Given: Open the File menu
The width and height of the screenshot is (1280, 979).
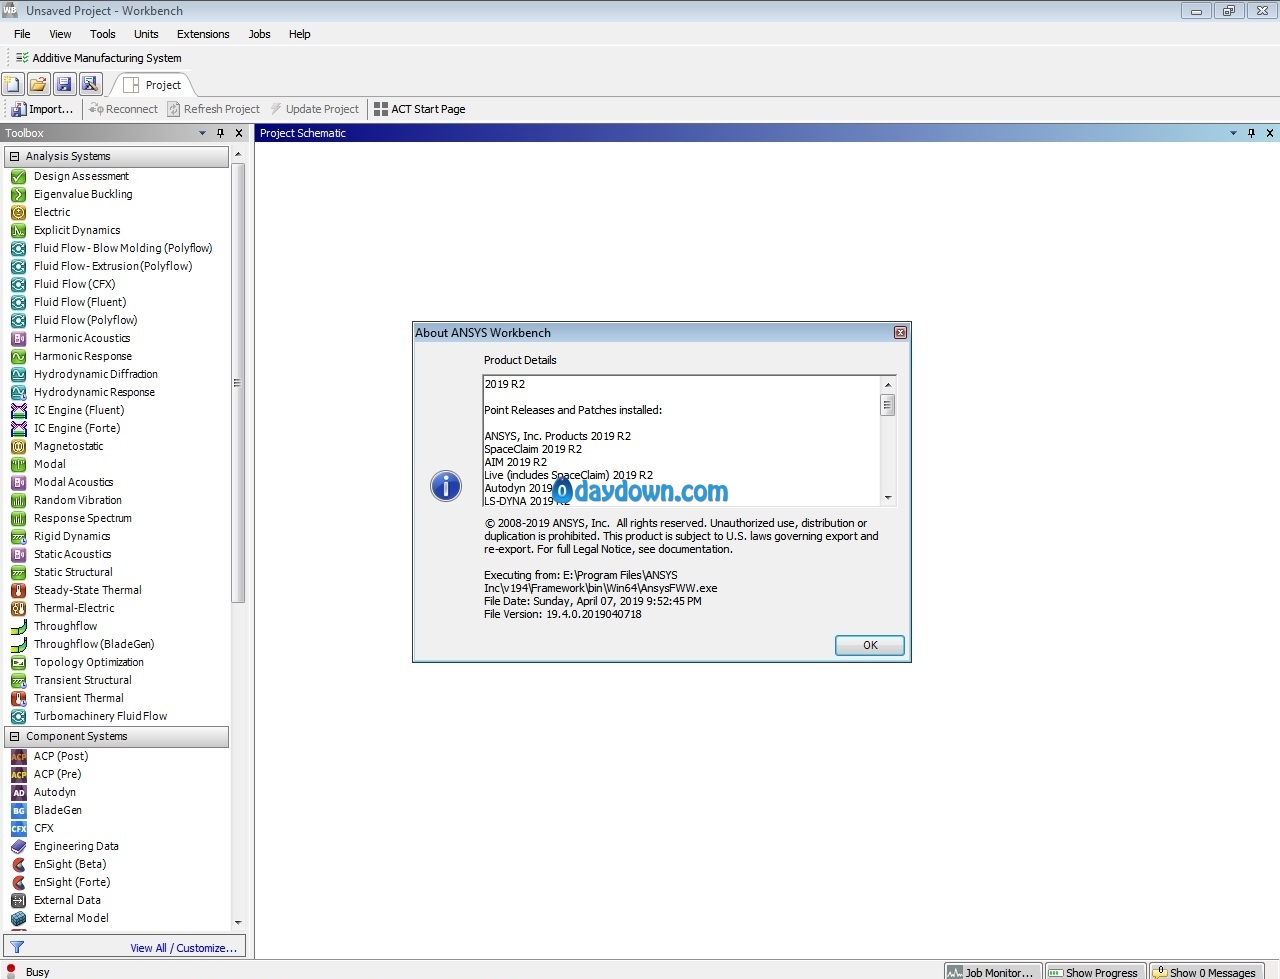Looking at the screenshot, I should (22, 34).
